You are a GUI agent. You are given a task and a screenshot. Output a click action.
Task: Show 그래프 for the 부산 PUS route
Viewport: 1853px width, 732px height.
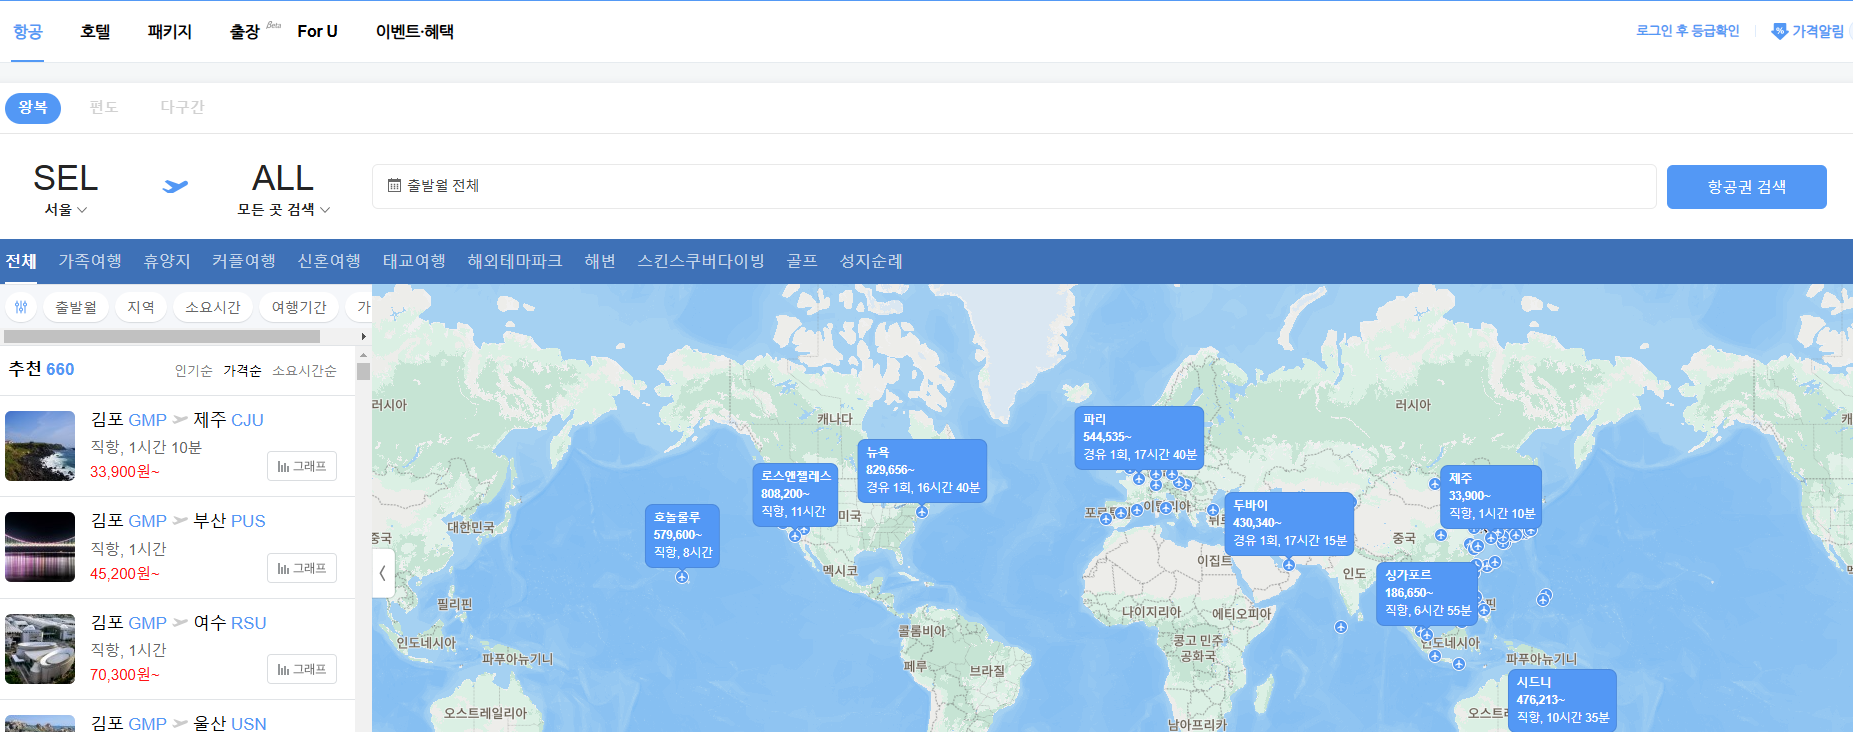[302, 568]
